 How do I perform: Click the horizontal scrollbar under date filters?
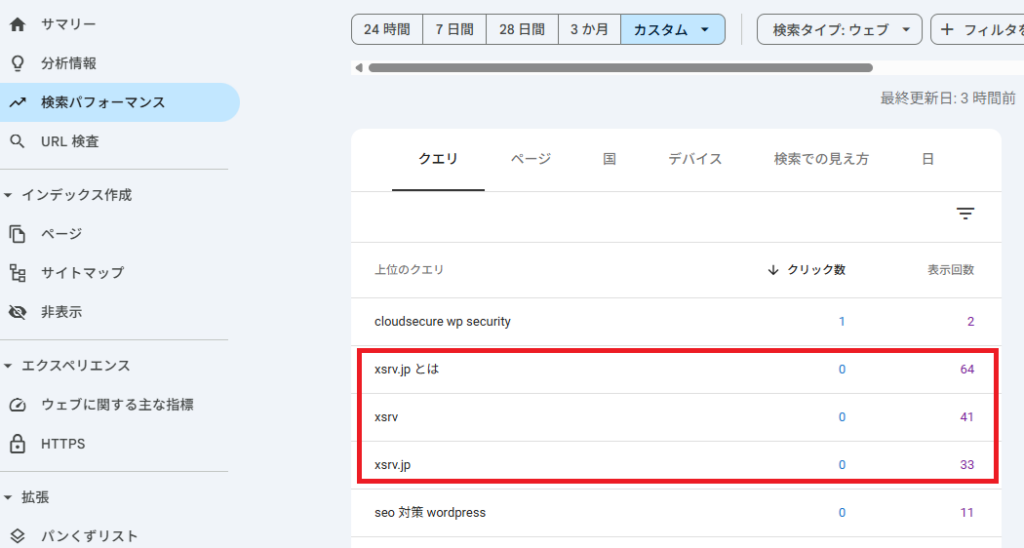(x=620, y=68)
